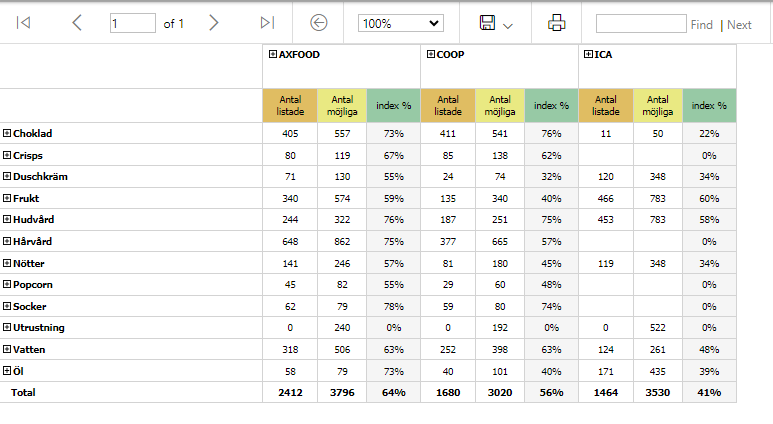The image size is (773, 424).
Task: Navigate back to parent report
Action: pos(319,23)
